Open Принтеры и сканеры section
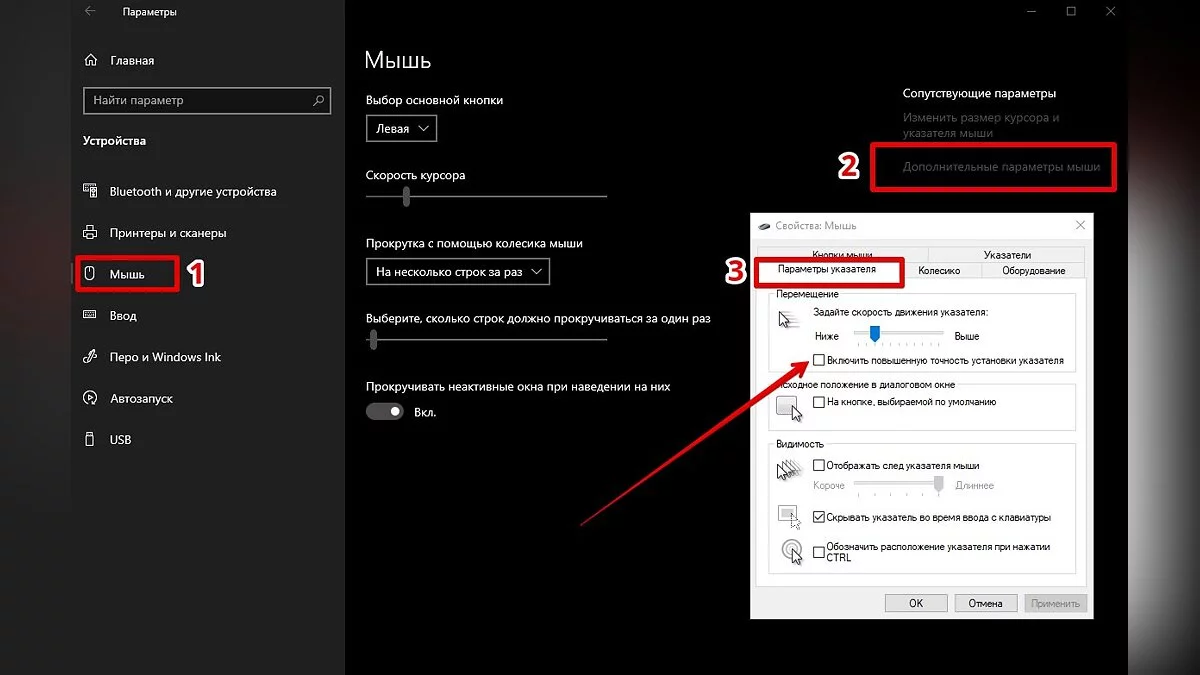 coord(167,233)
